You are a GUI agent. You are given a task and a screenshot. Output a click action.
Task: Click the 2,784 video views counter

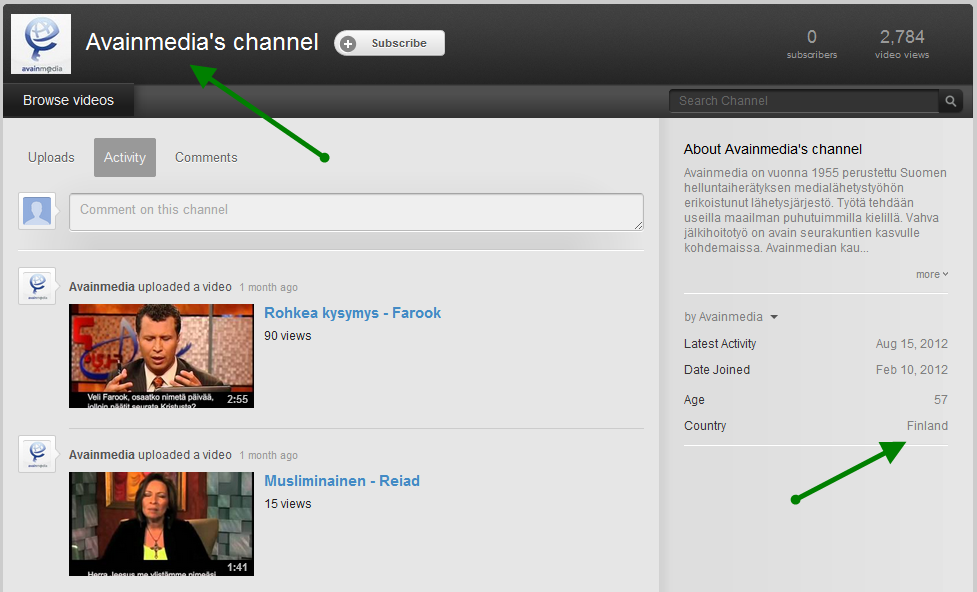(902, 44)
